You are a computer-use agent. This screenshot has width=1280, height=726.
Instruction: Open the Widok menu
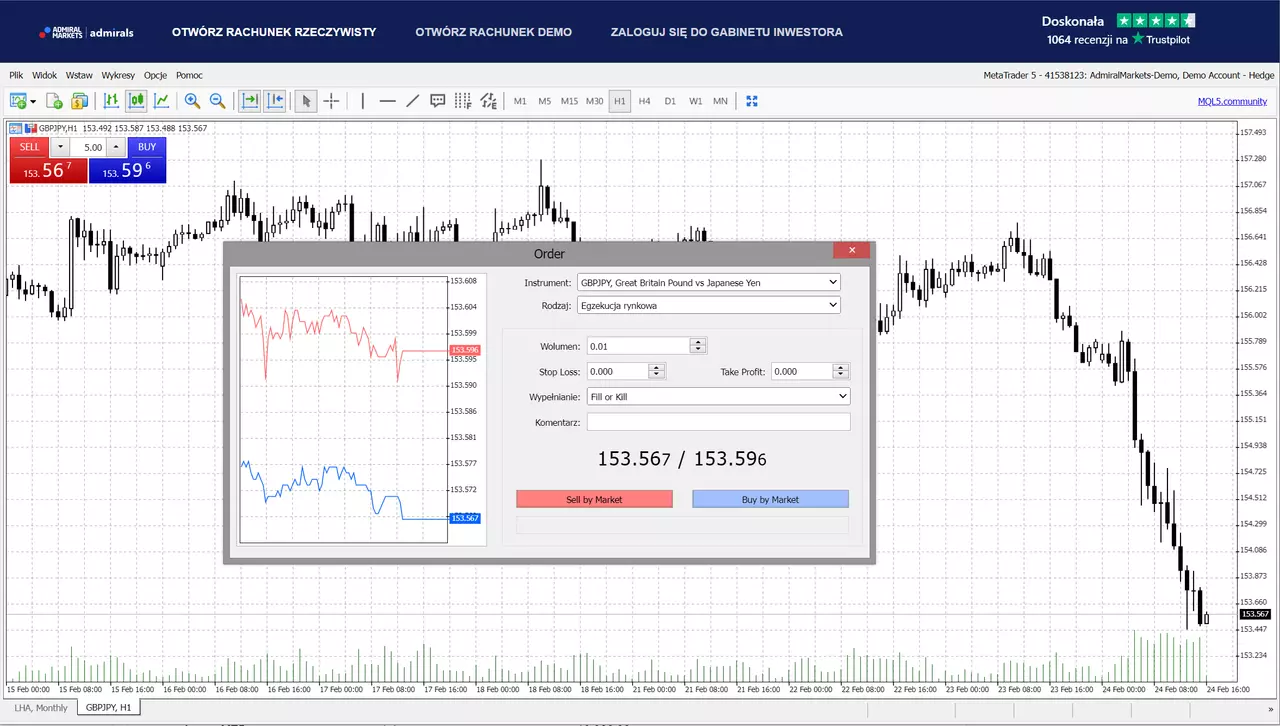[45, 75]
